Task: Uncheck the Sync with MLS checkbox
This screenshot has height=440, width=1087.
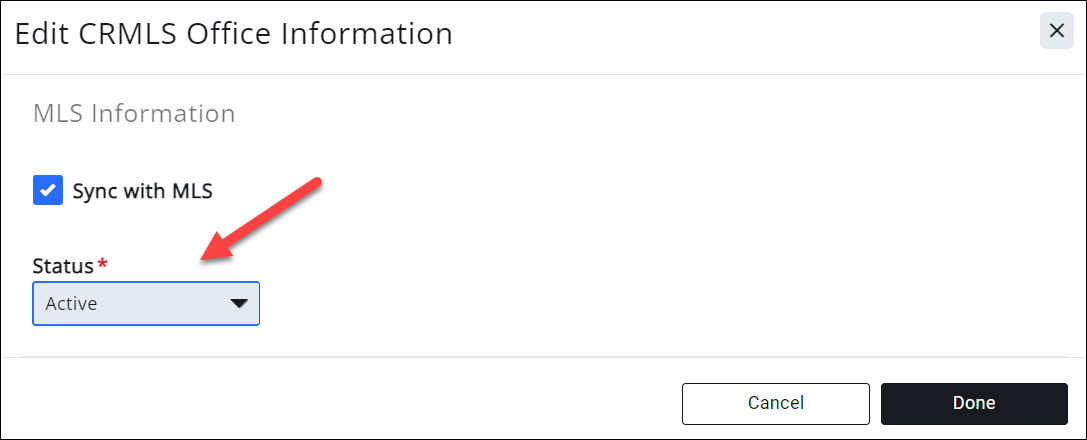Action: [48, 190]
